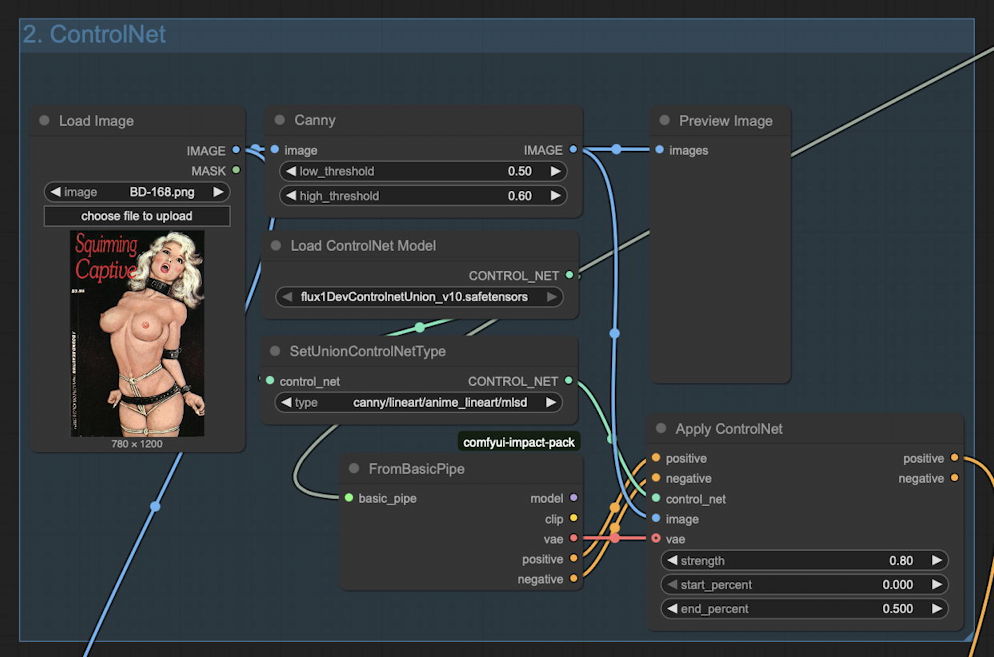
Task: Open the BD-168.png image selector
Action: (x=137, y=192)
